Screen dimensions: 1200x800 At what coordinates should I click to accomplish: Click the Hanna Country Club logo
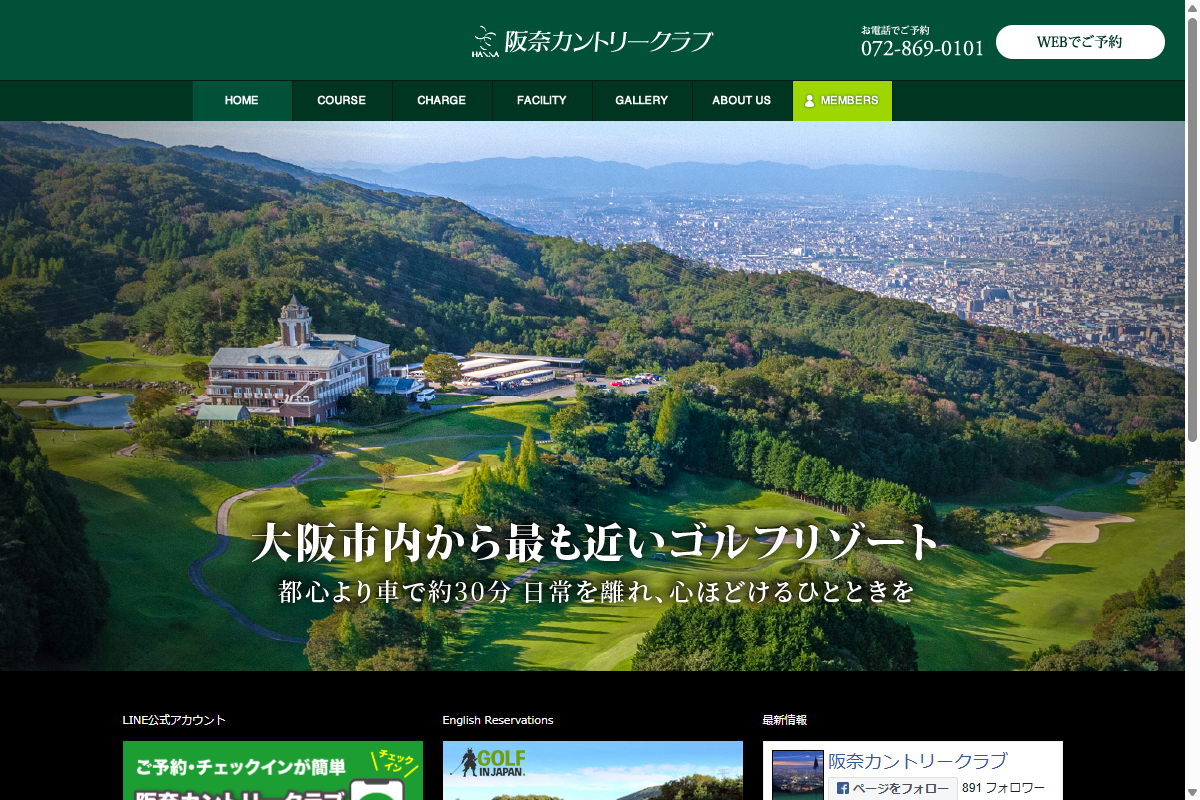(592, 42)
